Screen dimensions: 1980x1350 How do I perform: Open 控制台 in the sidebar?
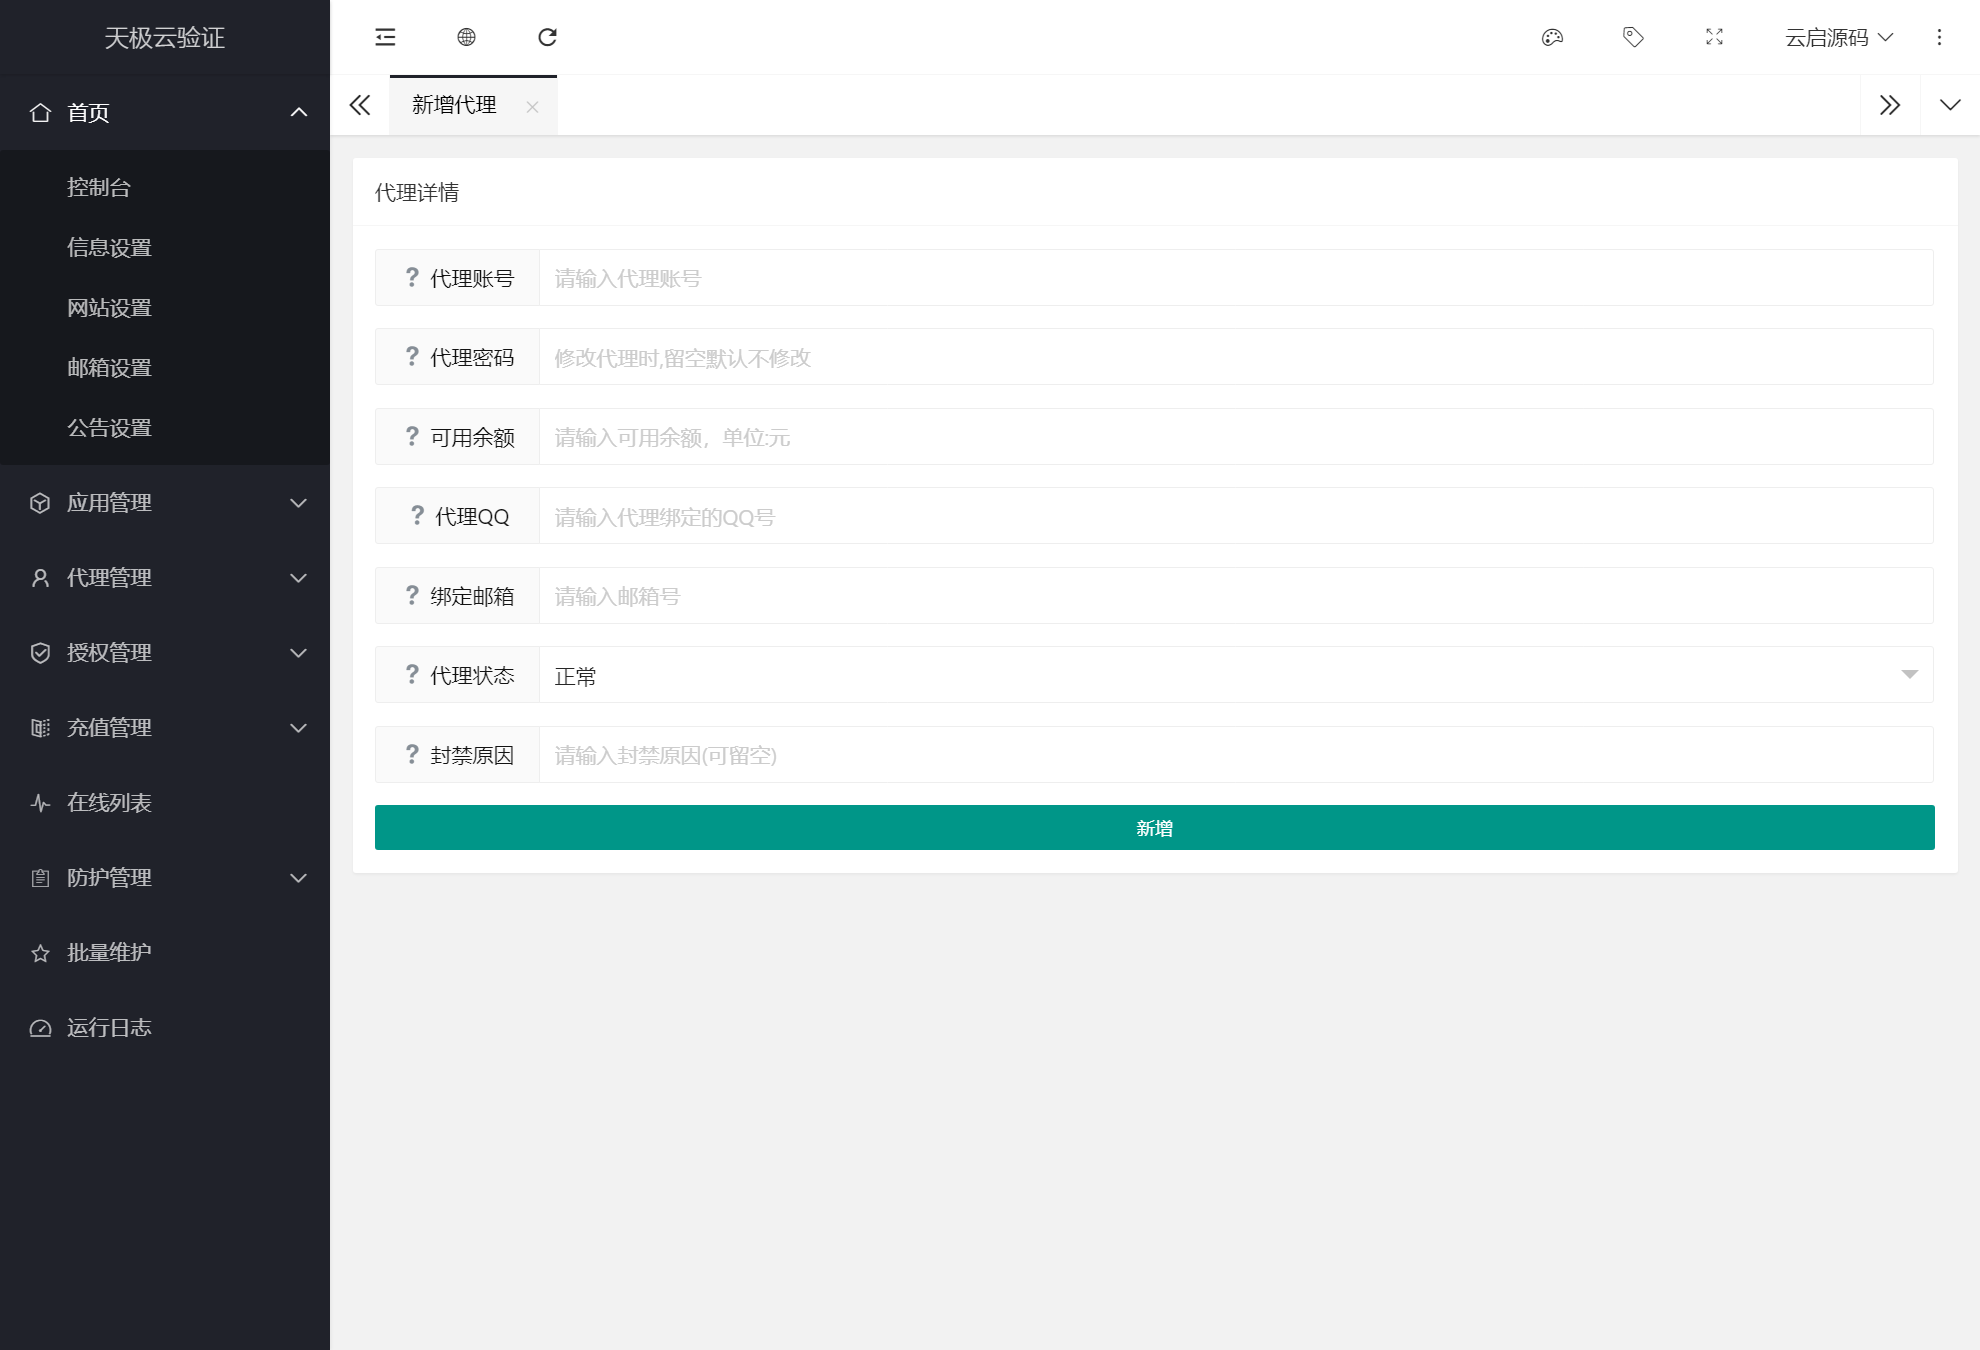[x=101, y=187]
